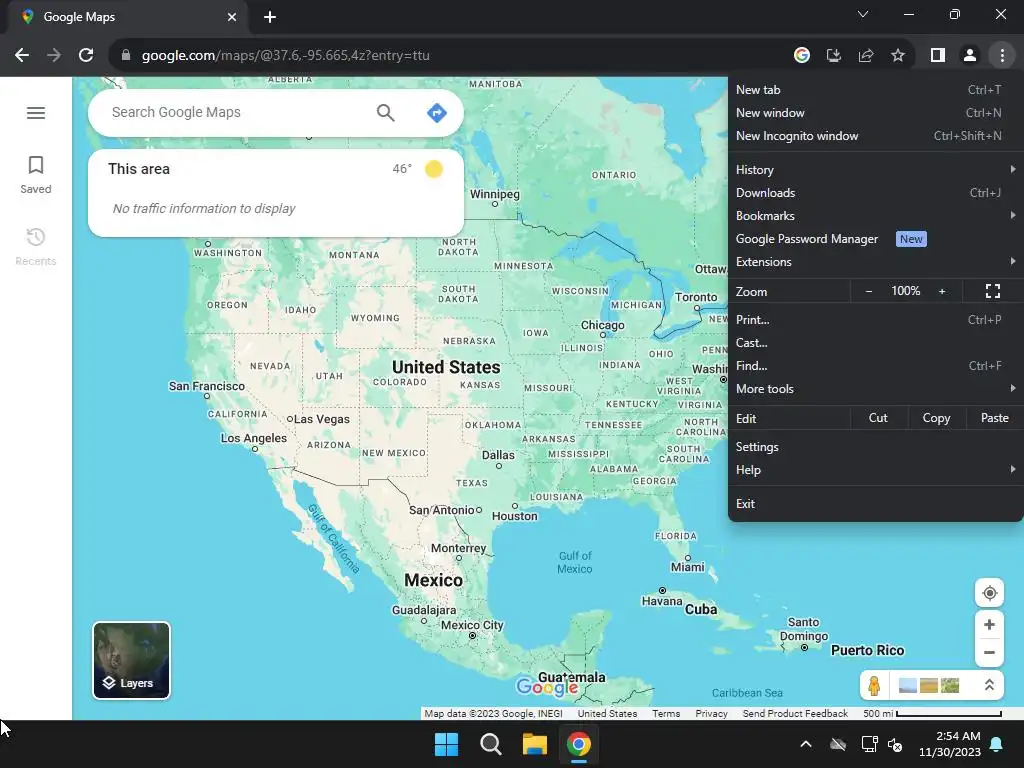The image size is (1024, 768).
Task: Open Saved places in sidebar
Action: point(36,175)
